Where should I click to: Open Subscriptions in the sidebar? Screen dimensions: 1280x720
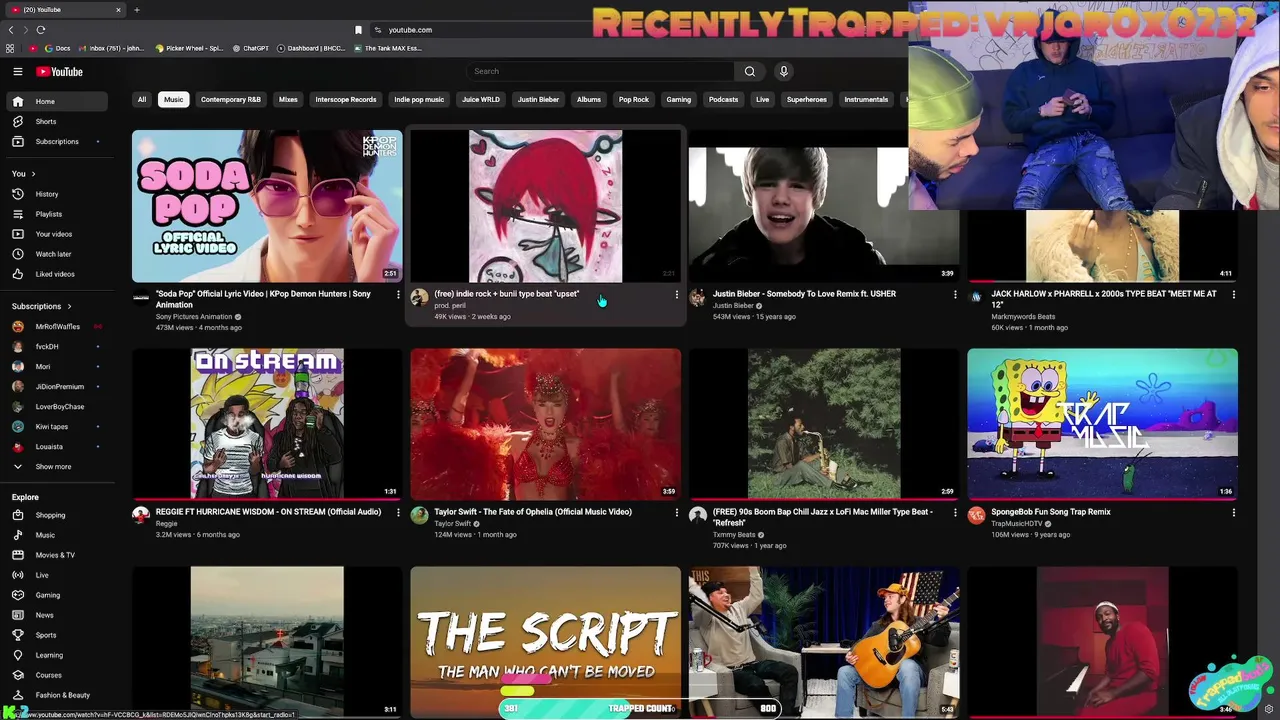click(56, 141)
